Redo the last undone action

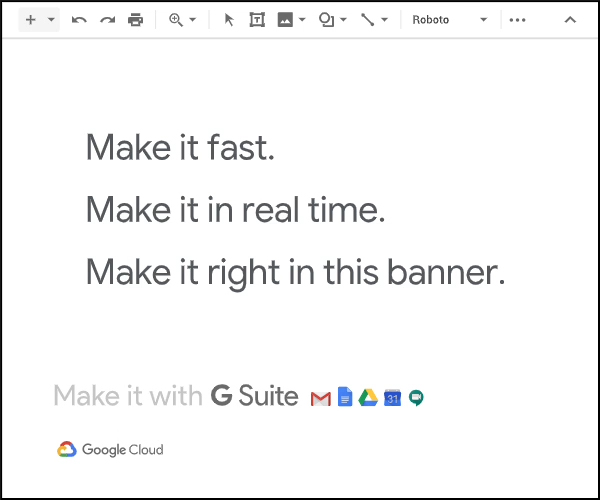click(x=107, y=20)
